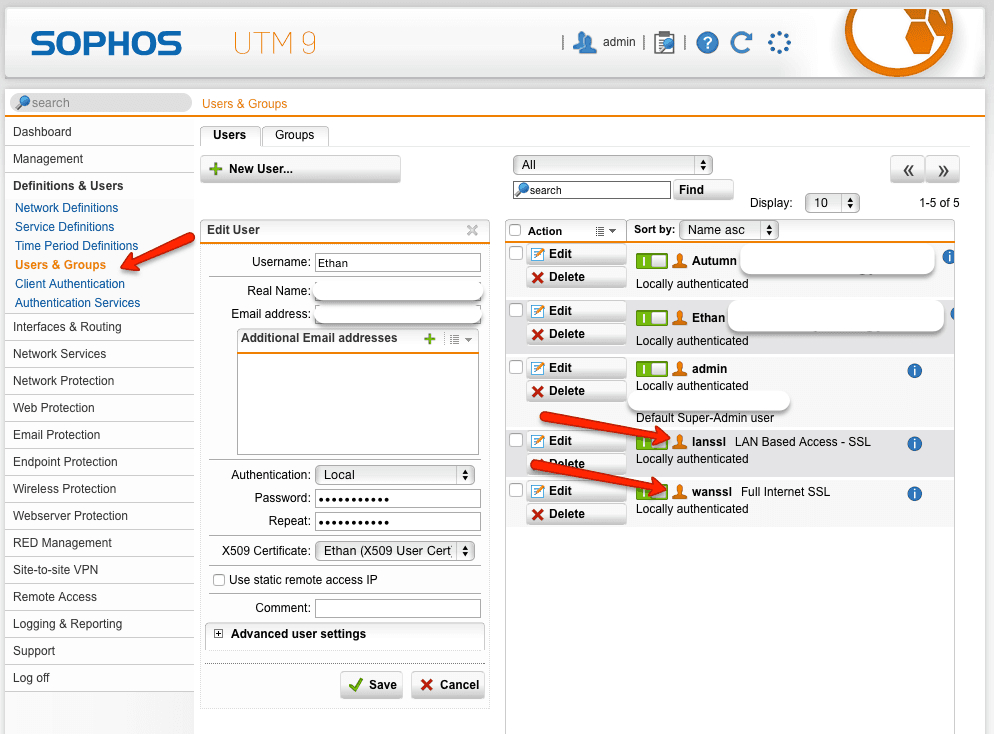Open Additional Email addresses list menu
994x734 pixels.
(x=460, y=340)
